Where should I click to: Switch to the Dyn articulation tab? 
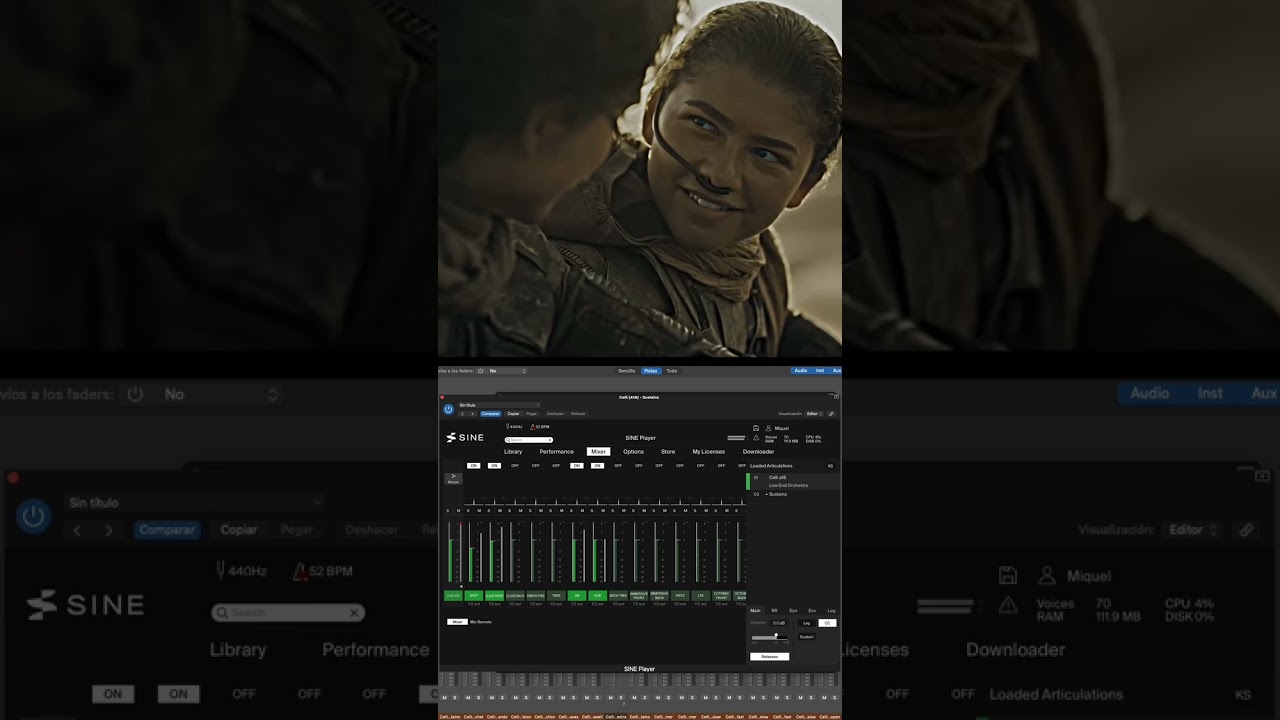(x=793, y=610)
